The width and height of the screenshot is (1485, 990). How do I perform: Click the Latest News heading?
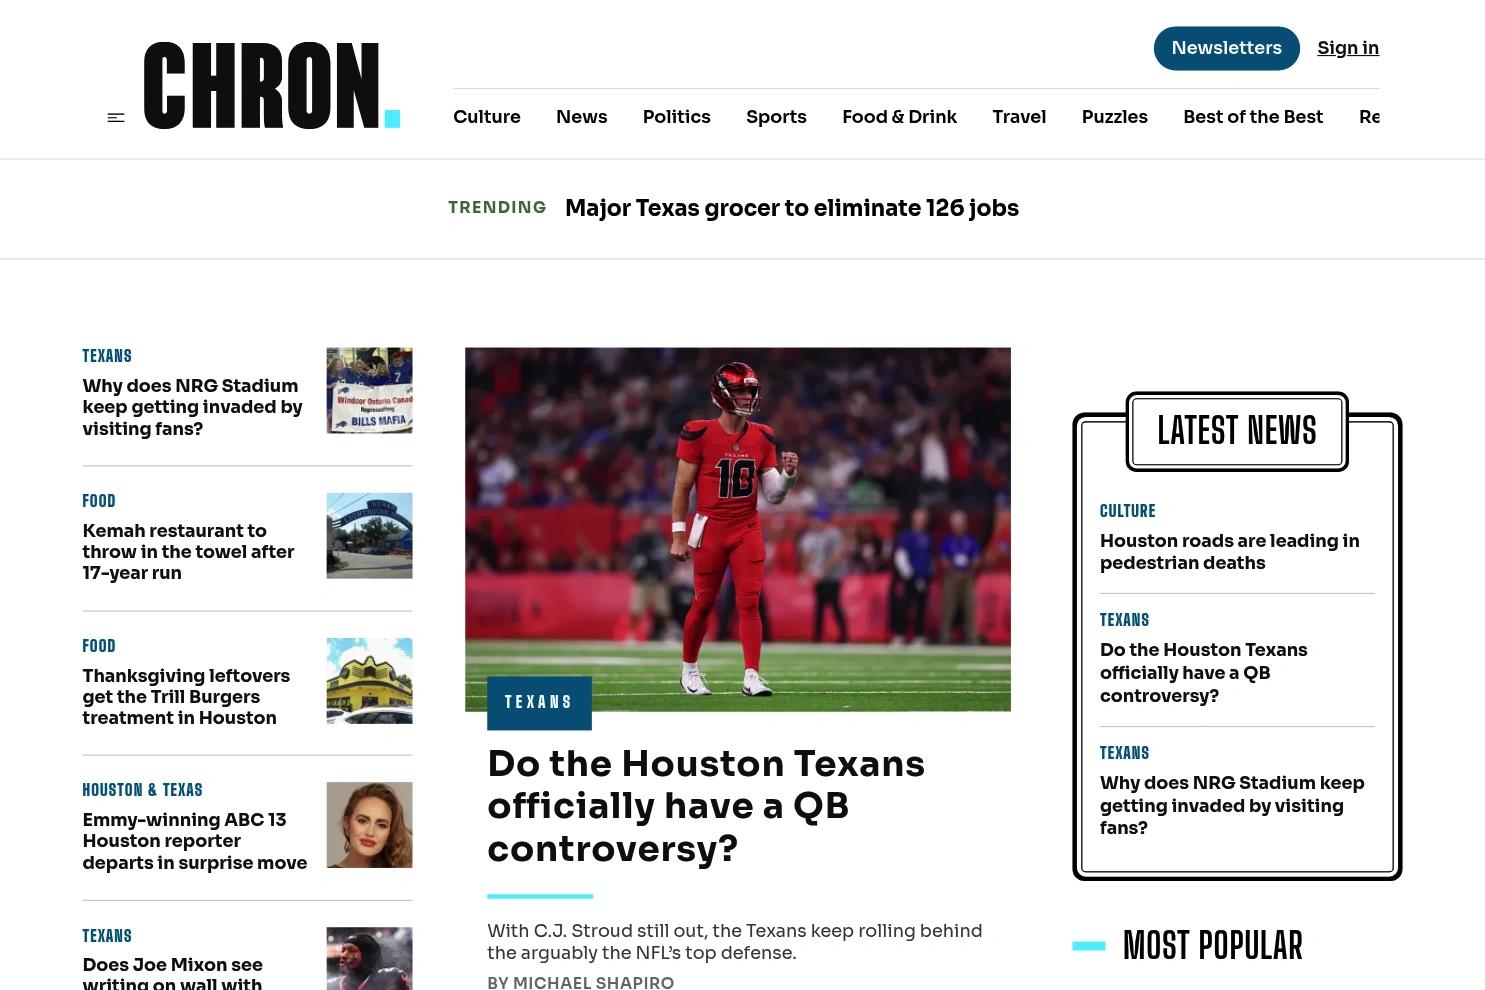[x=1237, y=431]
